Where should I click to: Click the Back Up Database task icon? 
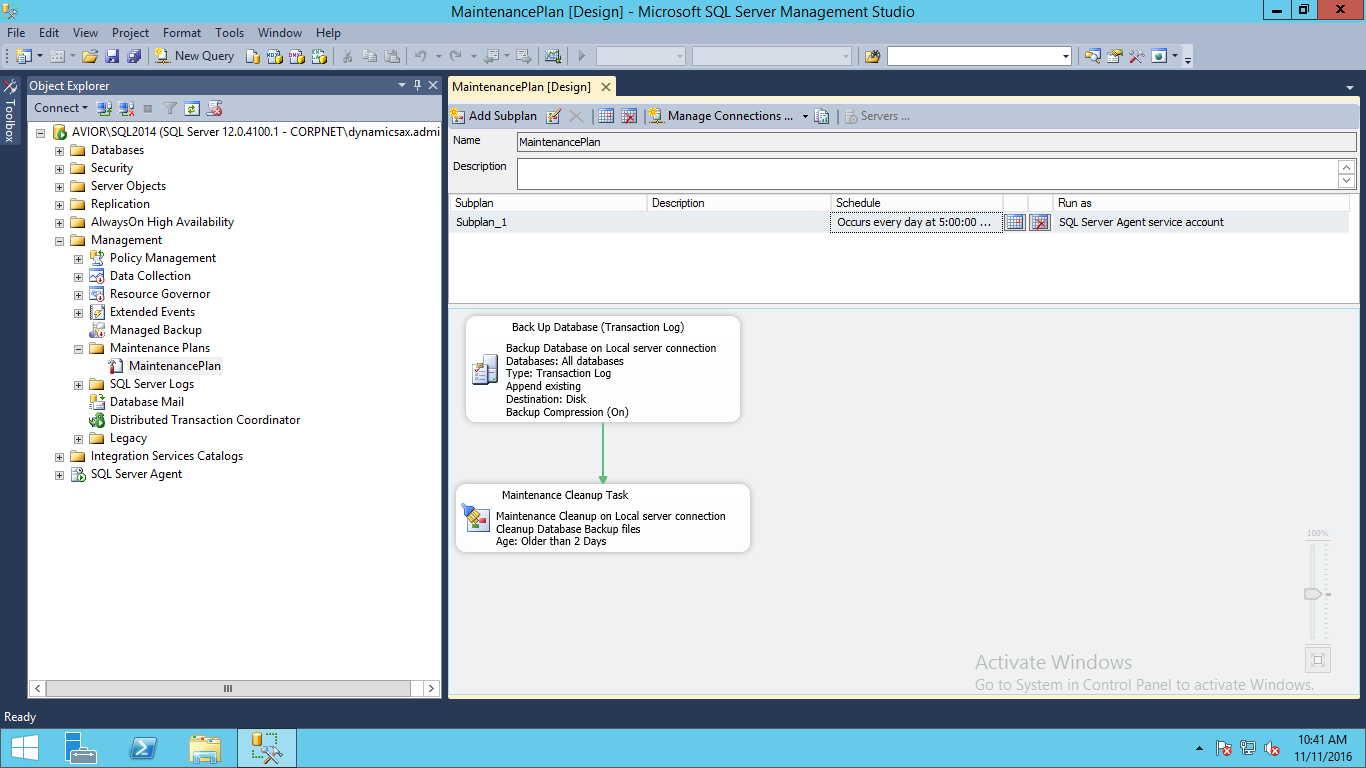point(485,372)
